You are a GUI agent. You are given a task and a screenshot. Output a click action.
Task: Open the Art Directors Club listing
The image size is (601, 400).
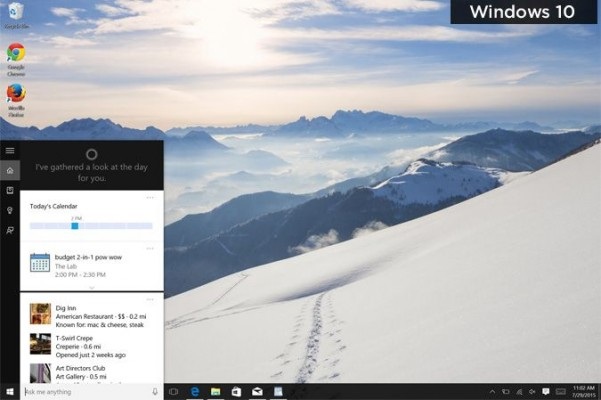[92, 373]
